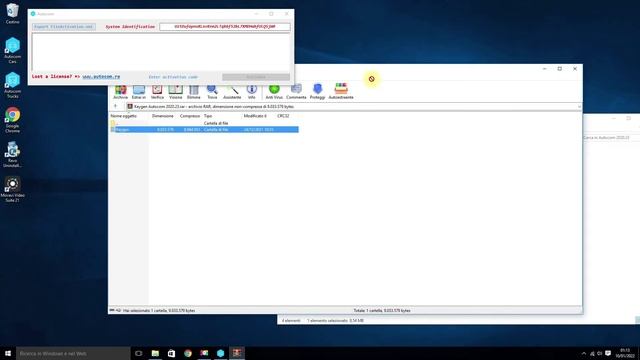Click the drive icon in WinRAR status bar
The height and width of the screenshot is (360, 640).
(112, 310)
